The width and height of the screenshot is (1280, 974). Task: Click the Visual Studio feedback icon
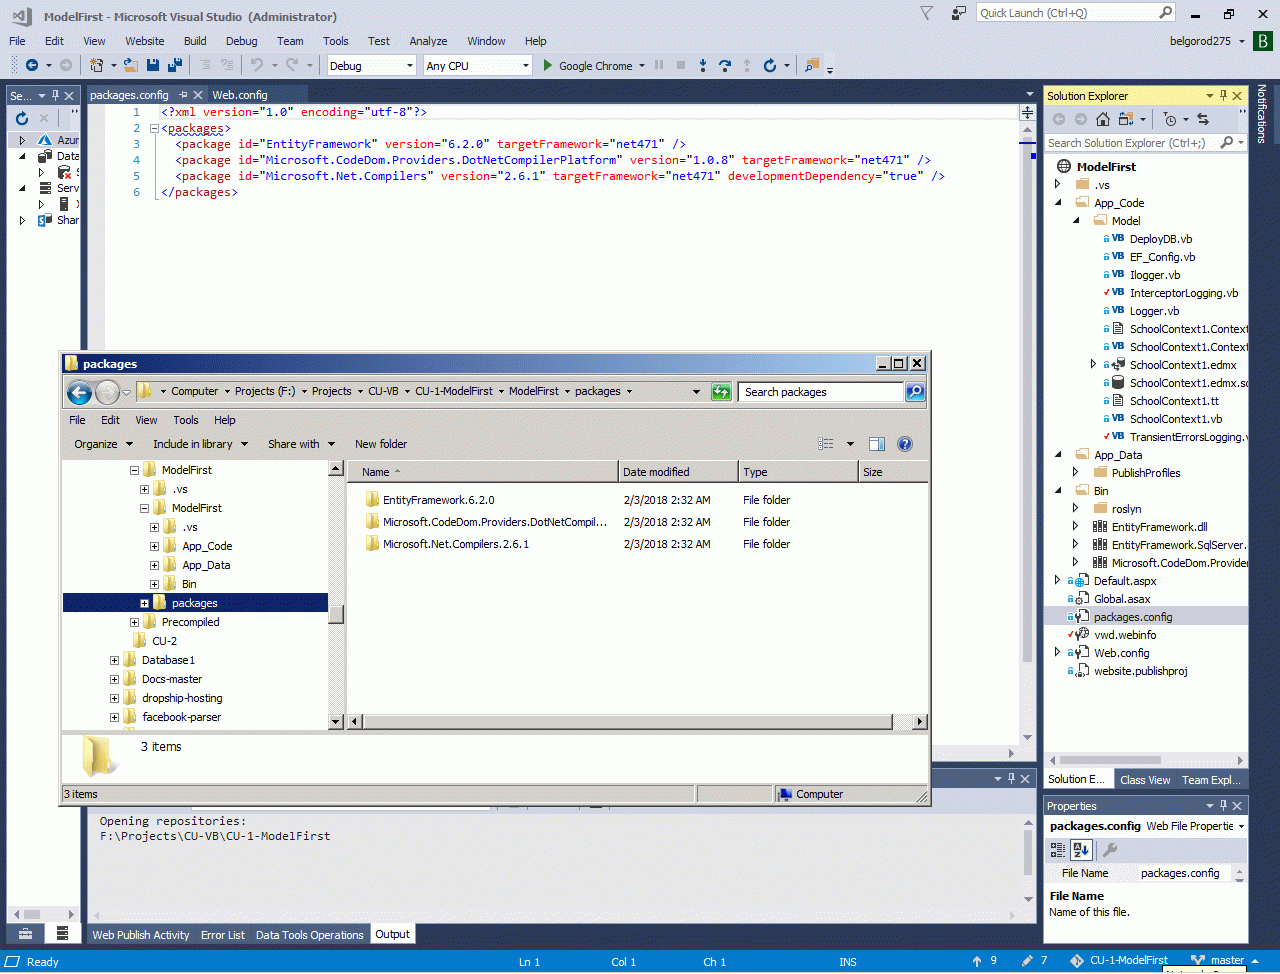[x=959, y=13]
